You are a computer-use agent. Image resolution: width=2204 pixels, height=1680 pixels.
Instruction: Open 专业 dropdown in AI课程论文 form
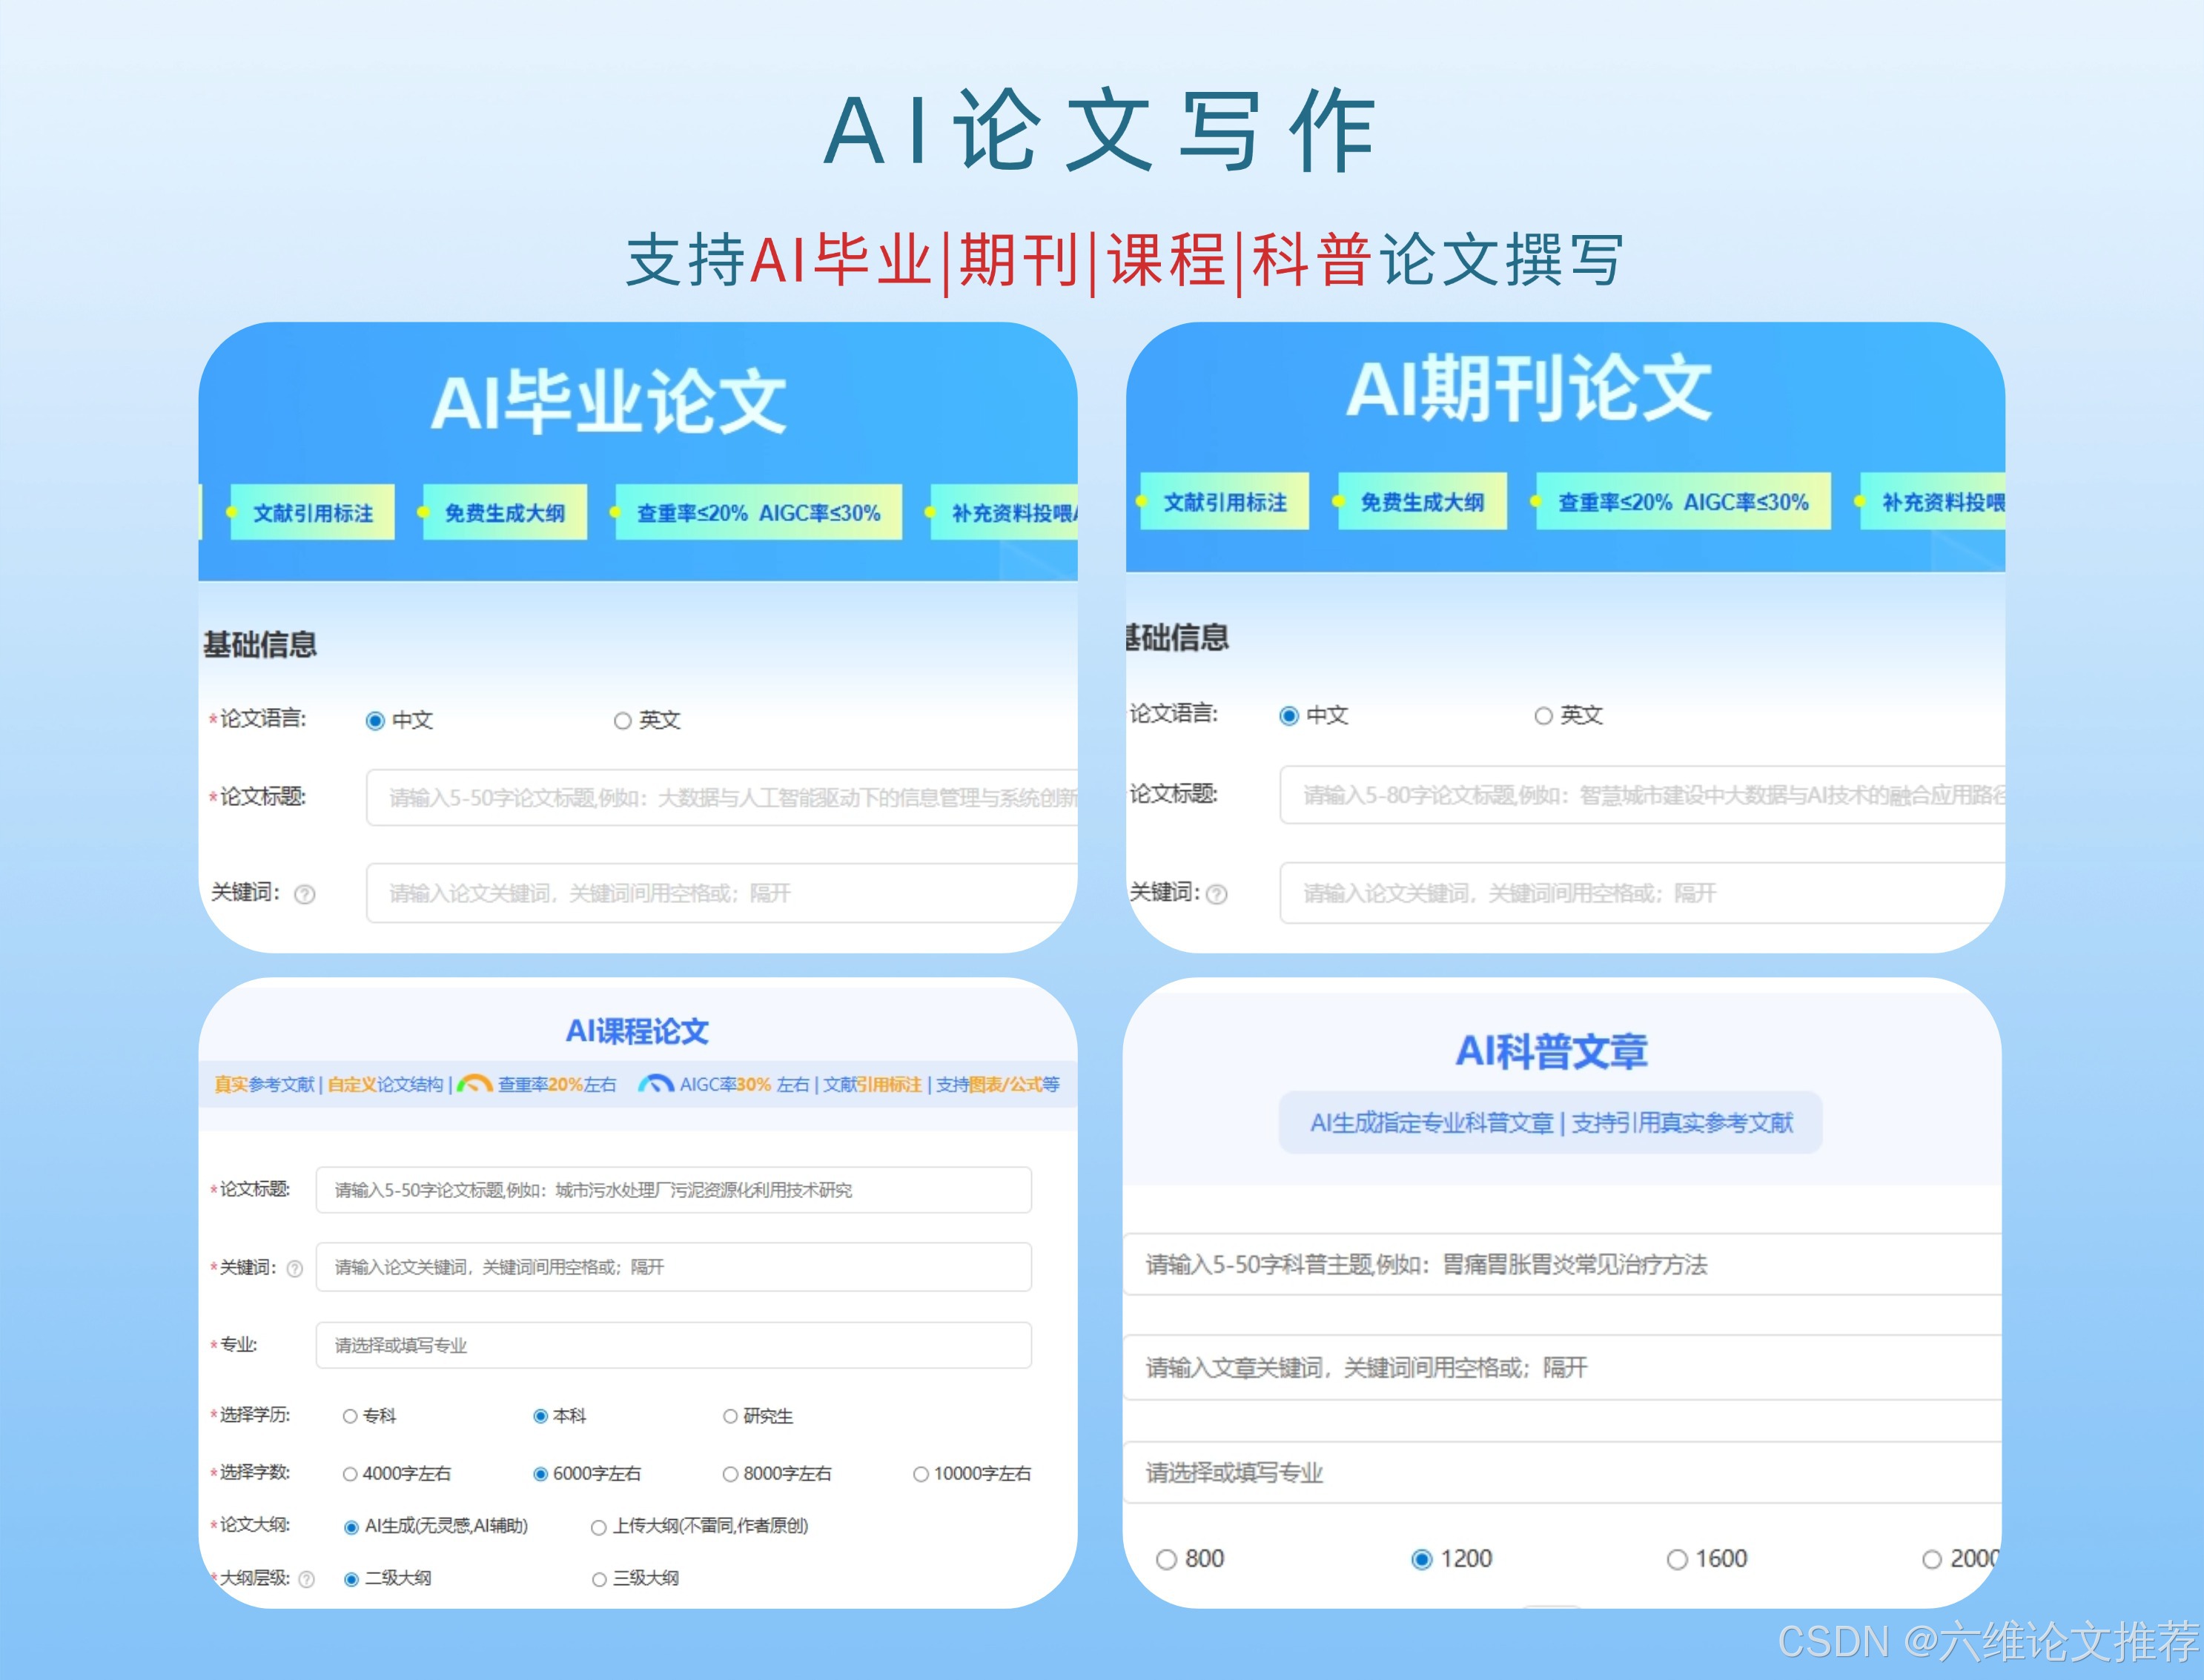(673, 1345)
